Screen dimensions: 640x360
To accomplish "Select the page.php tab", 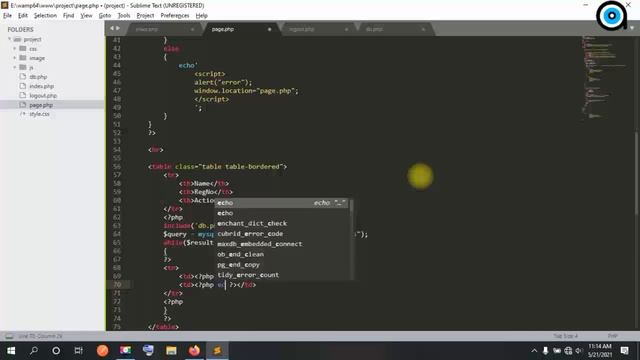I will coord(241,29).
